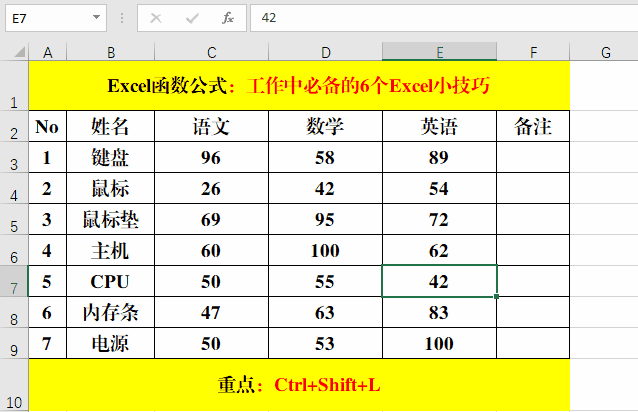Click the 语文 score 26 for 鼠标
638x412 pixels.
[x=212, y=188]
